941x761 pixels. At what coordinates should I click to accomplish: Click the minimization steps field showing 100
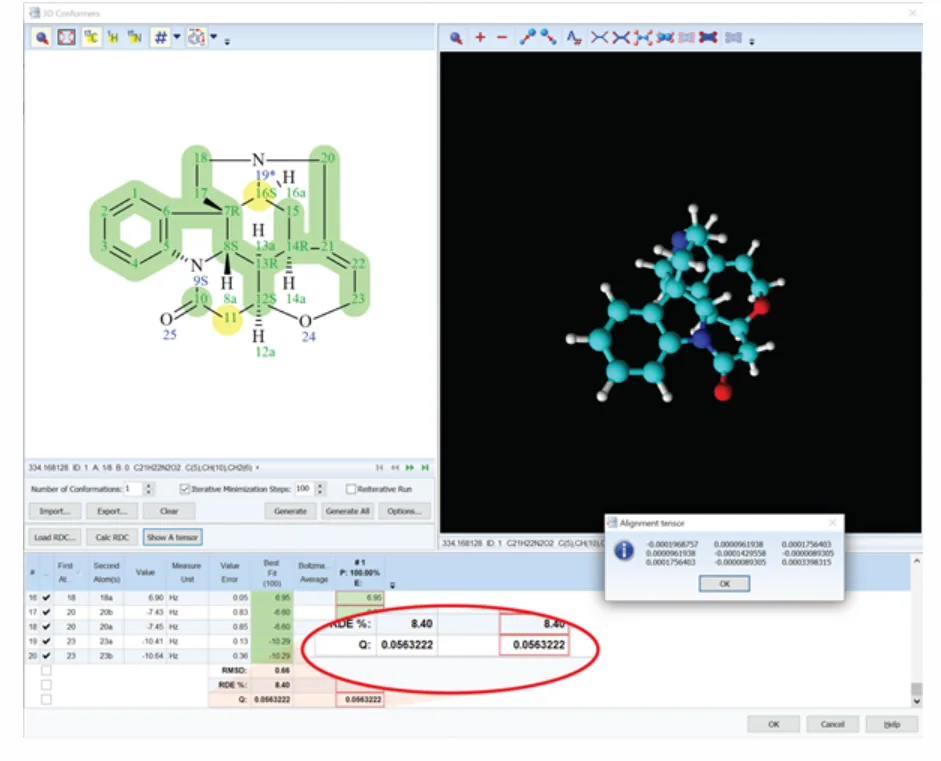point(304,489)
